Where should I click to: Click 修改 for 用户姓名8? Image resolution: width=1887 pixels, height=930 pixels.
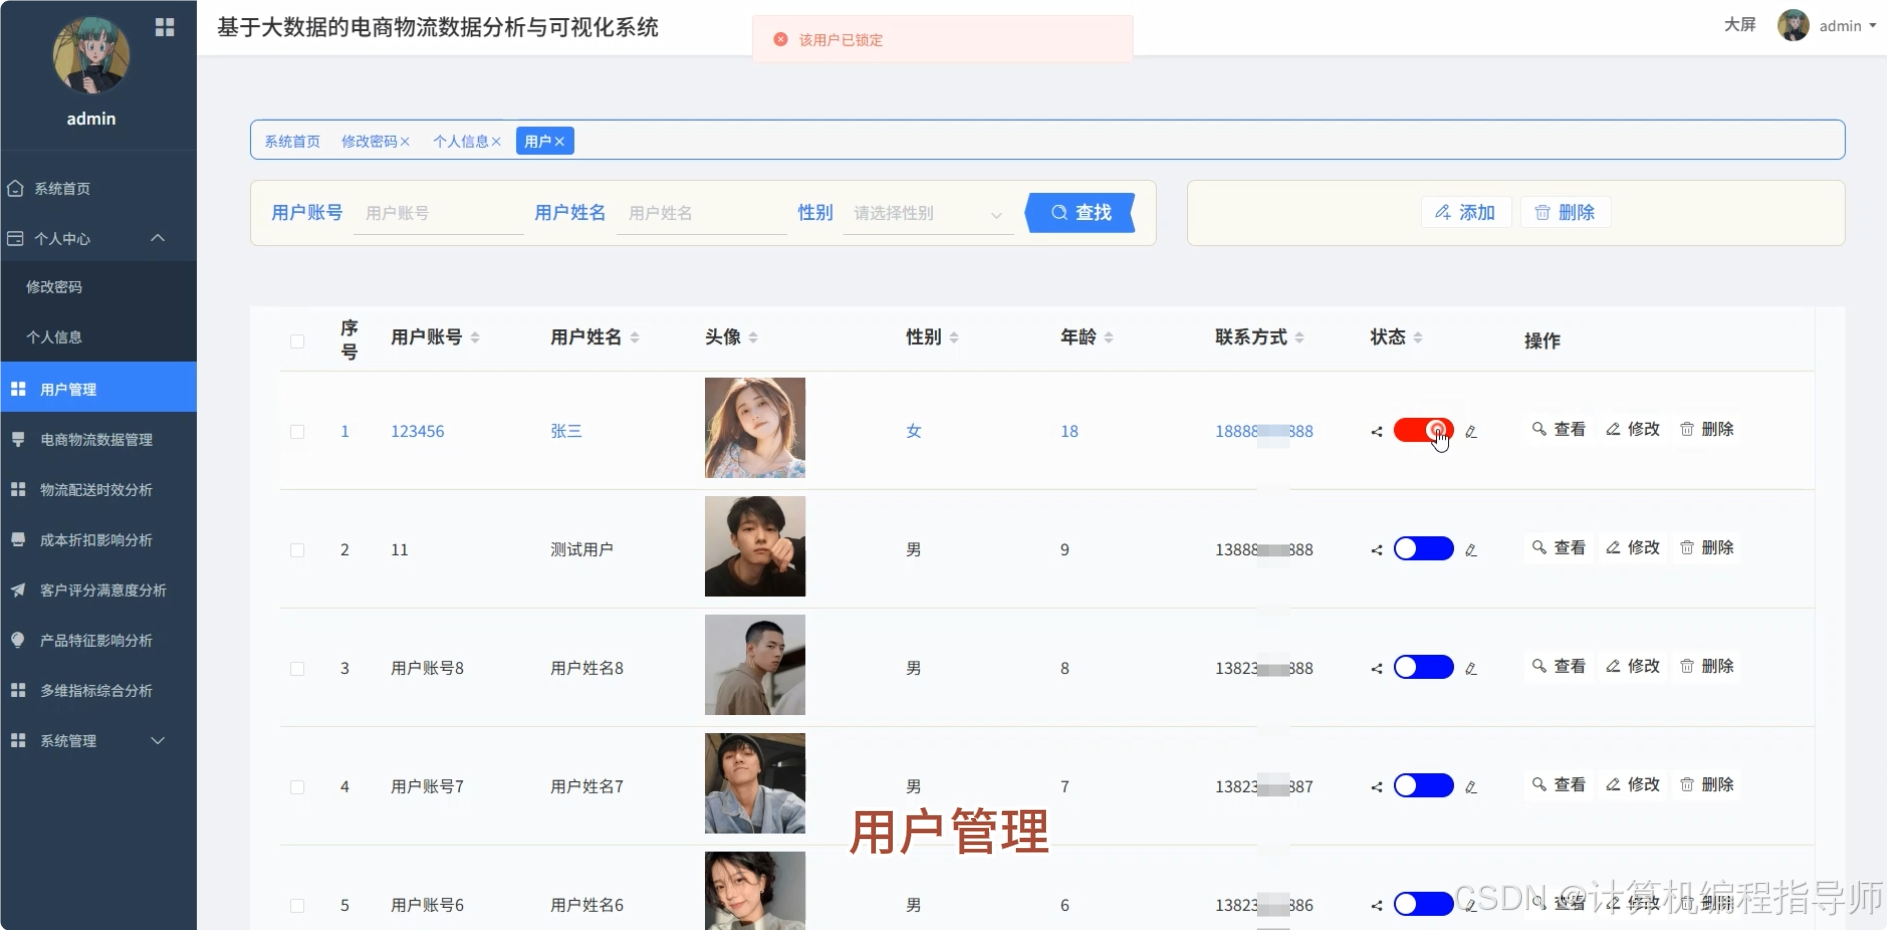click(1633, 666)
